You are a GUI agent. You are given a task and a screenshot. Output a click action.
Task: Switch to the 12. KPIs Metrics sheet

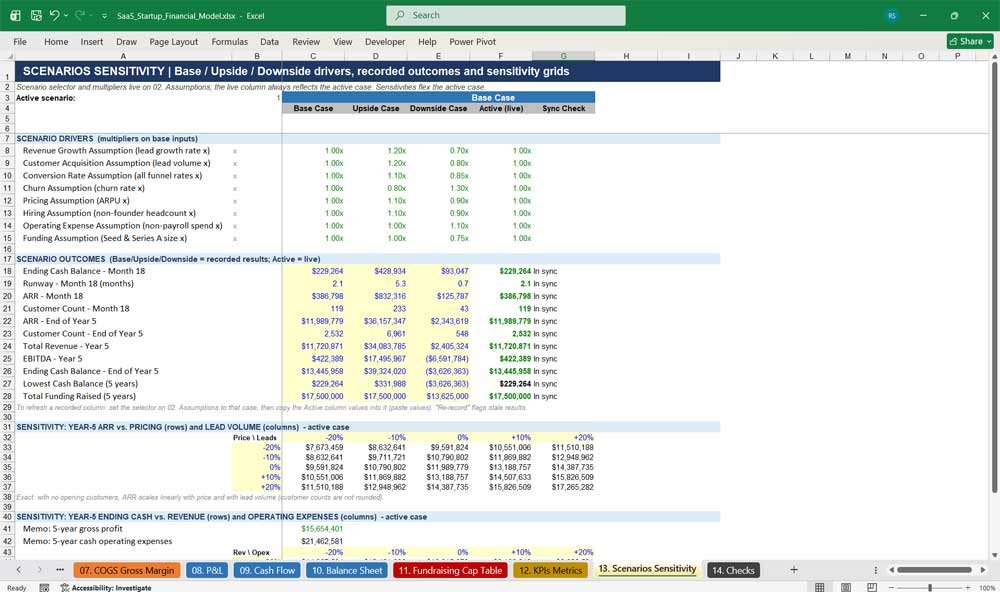coord(550,570)
